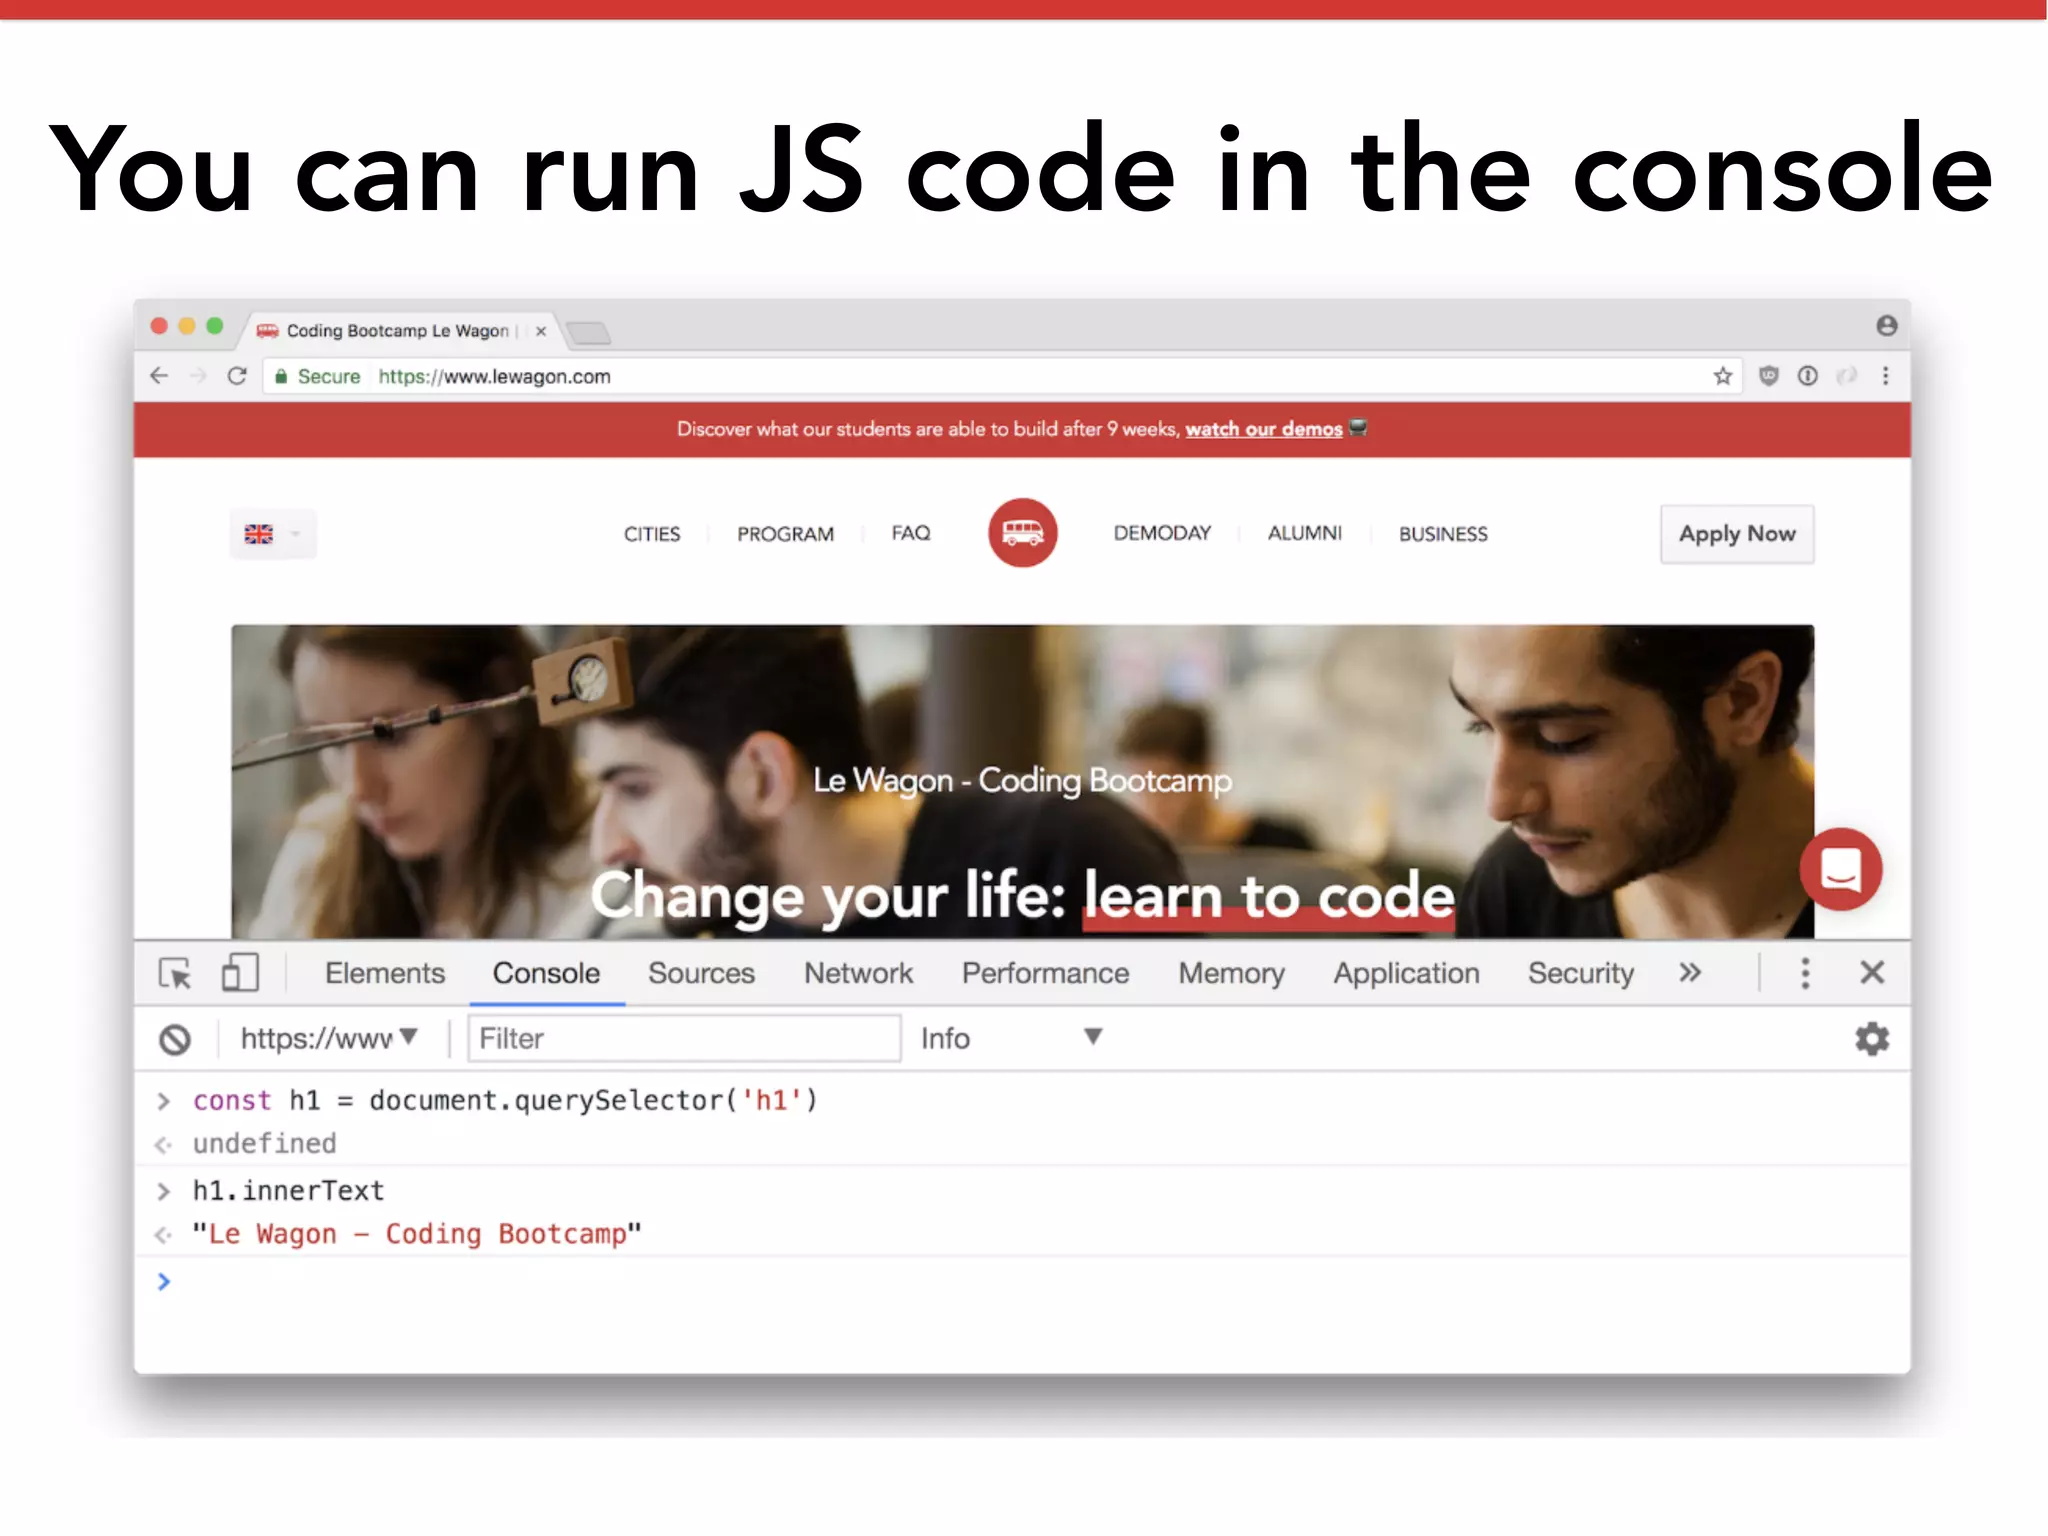
Task: Click the CITIES nav link
Action: click(652, 534)
